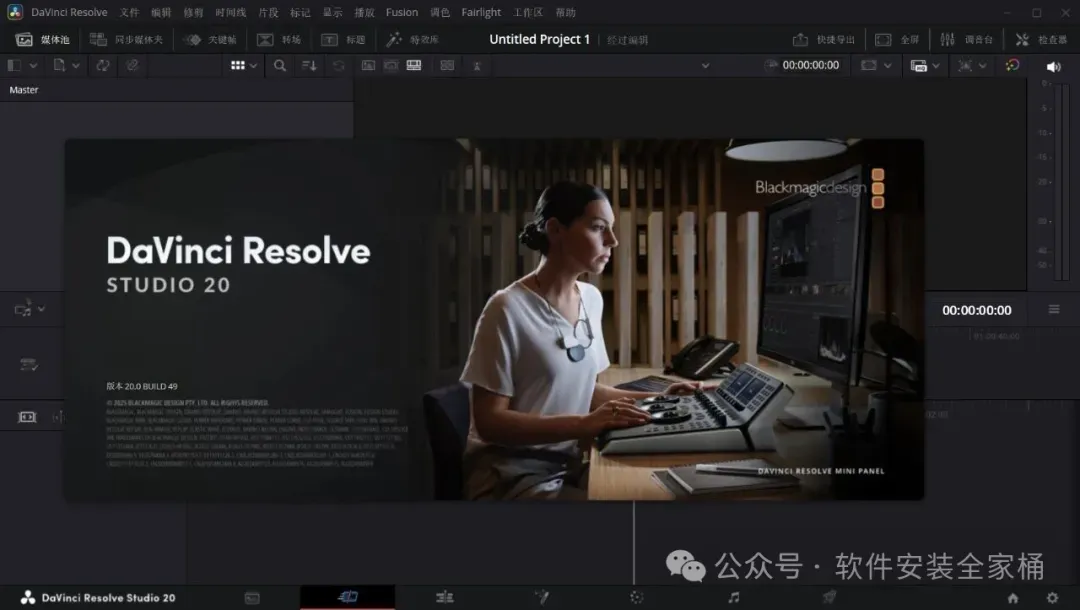This screenshot has height=610, width=1080.
Task: Click the link clips chain icon
Action: tap(132, 65)
